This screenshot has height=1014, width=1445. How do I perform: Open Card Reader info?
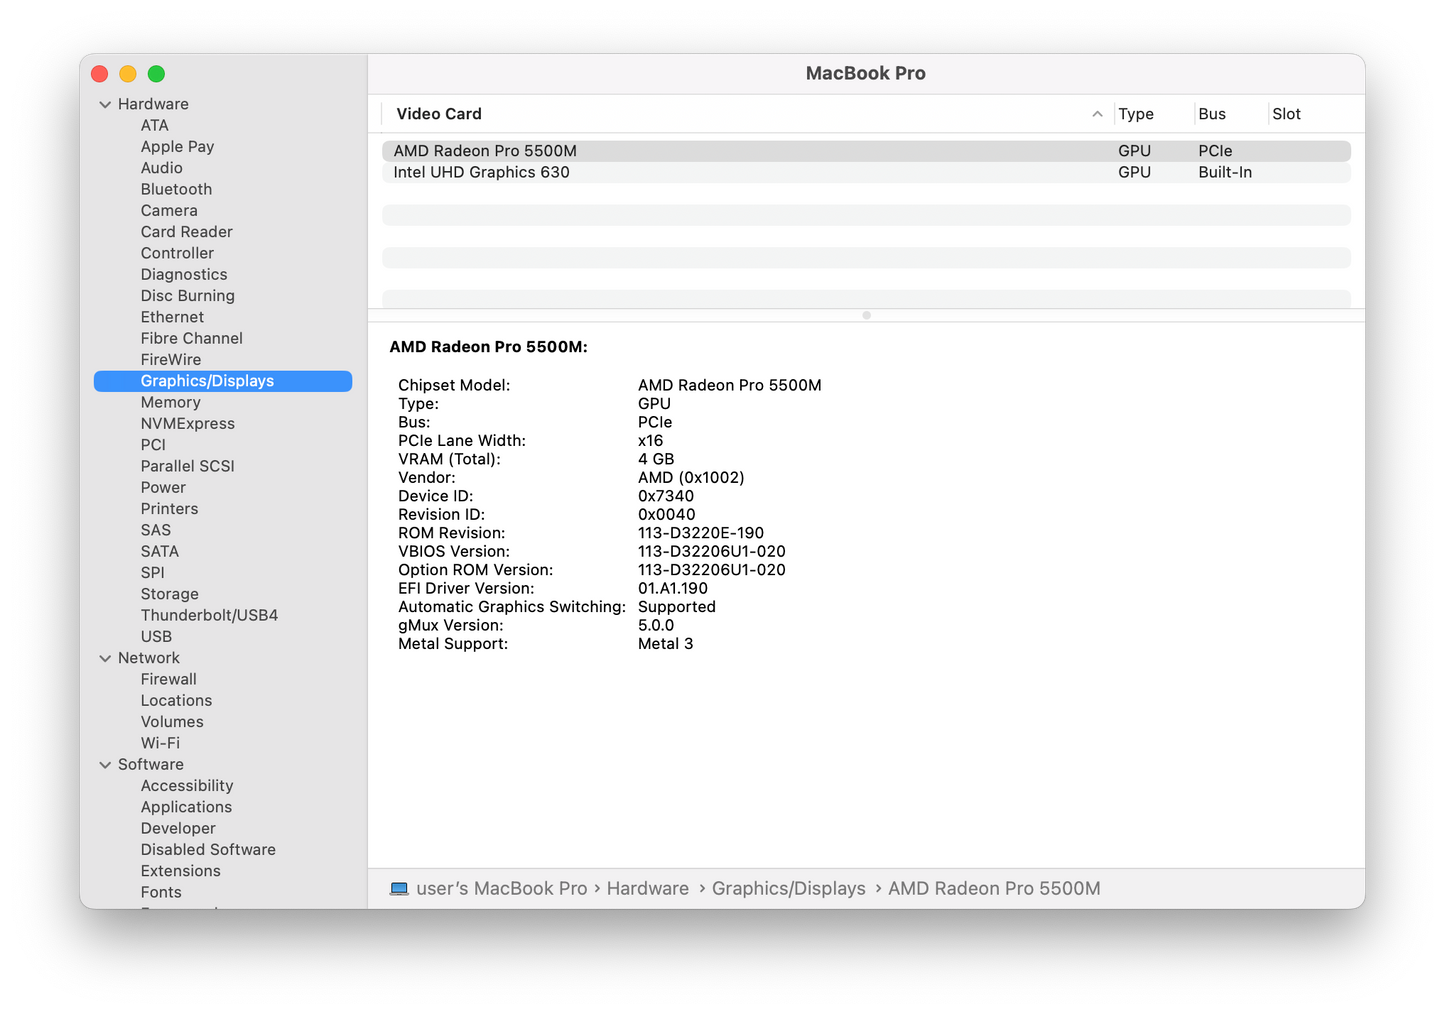tap(187, 232)
